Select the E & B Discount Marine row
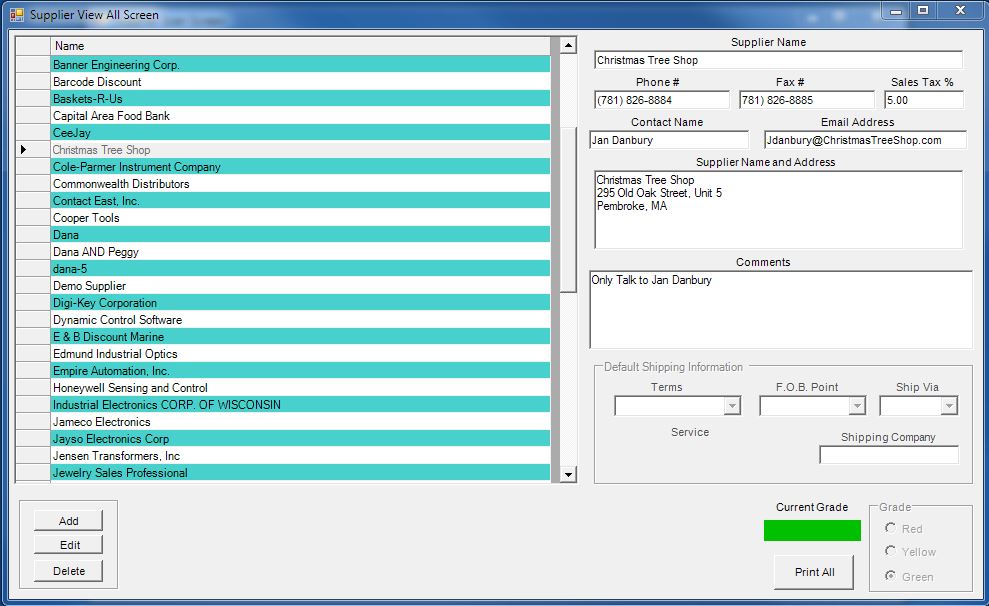 click(x=300, y=337)
